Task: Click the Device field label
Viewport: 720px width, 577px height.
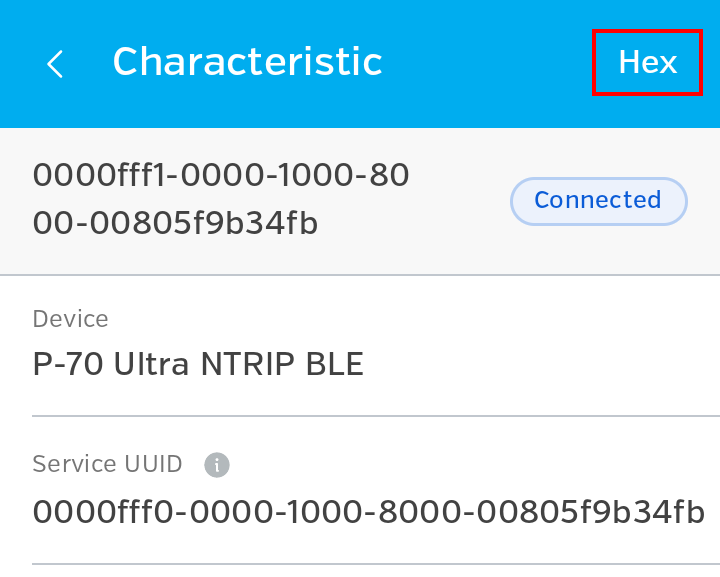Action: click(70, 319)
